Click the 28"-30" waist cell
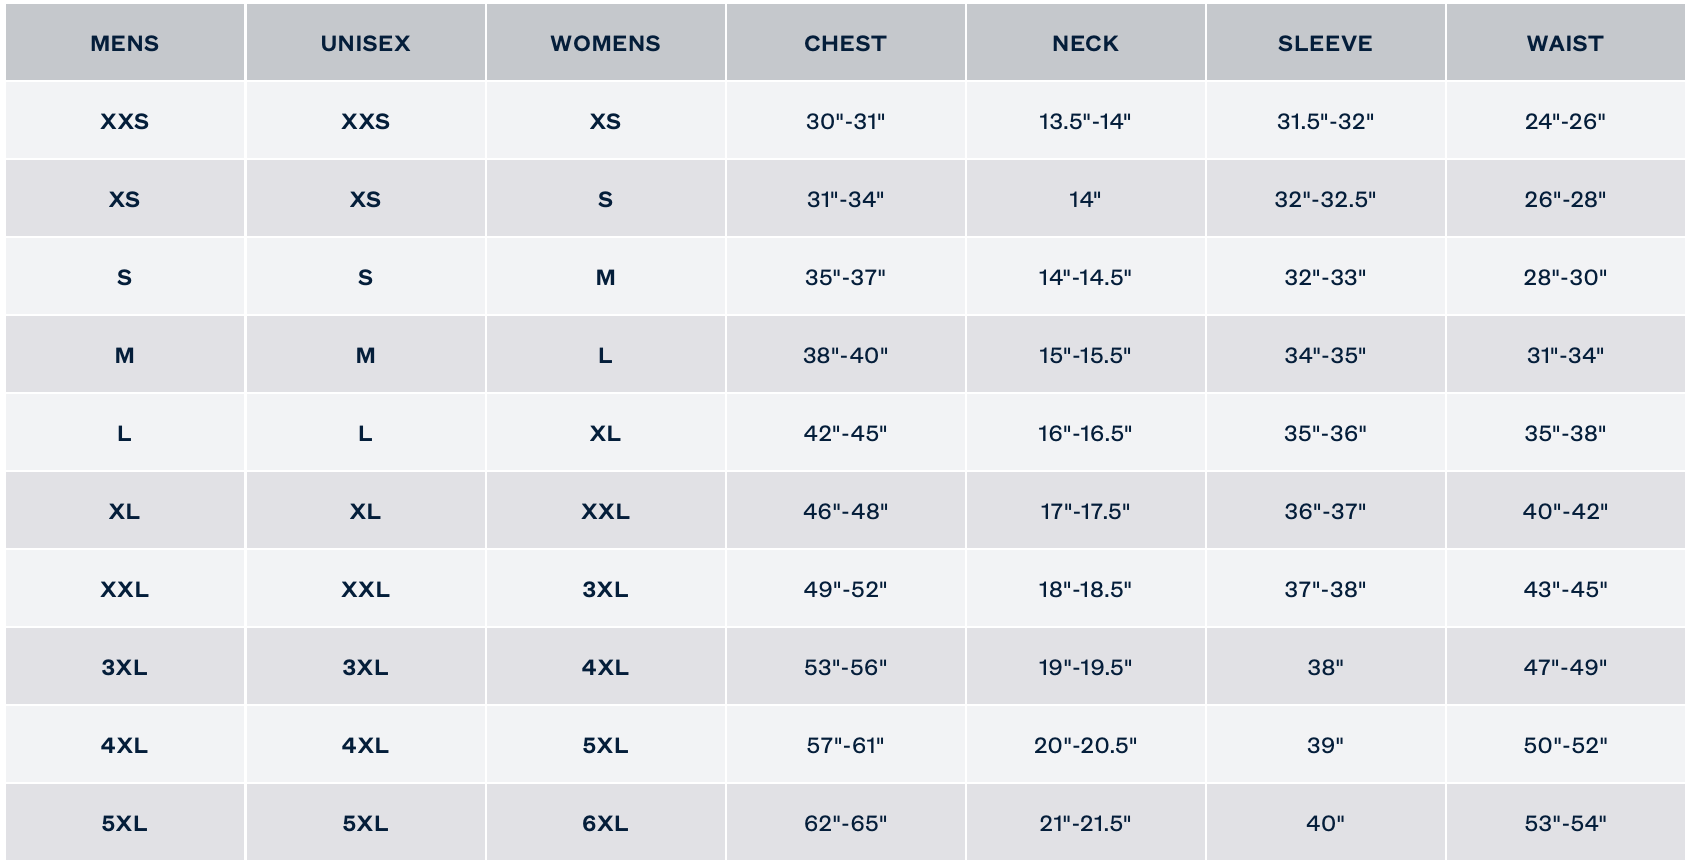1690x861 pixels. tap(1565, 278)
